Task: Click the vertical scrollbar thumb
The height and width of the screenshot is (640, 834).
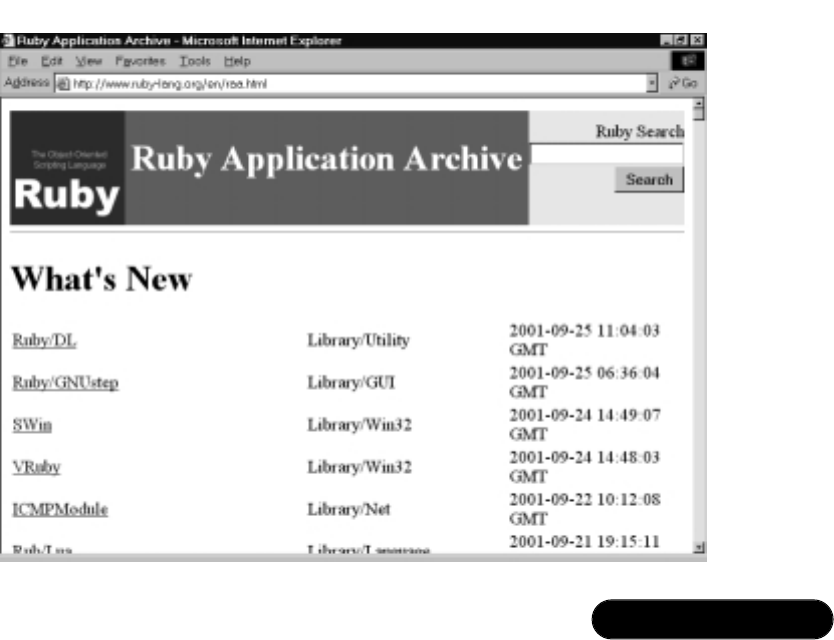Action: pyautogui.click(x=699, y=114)
